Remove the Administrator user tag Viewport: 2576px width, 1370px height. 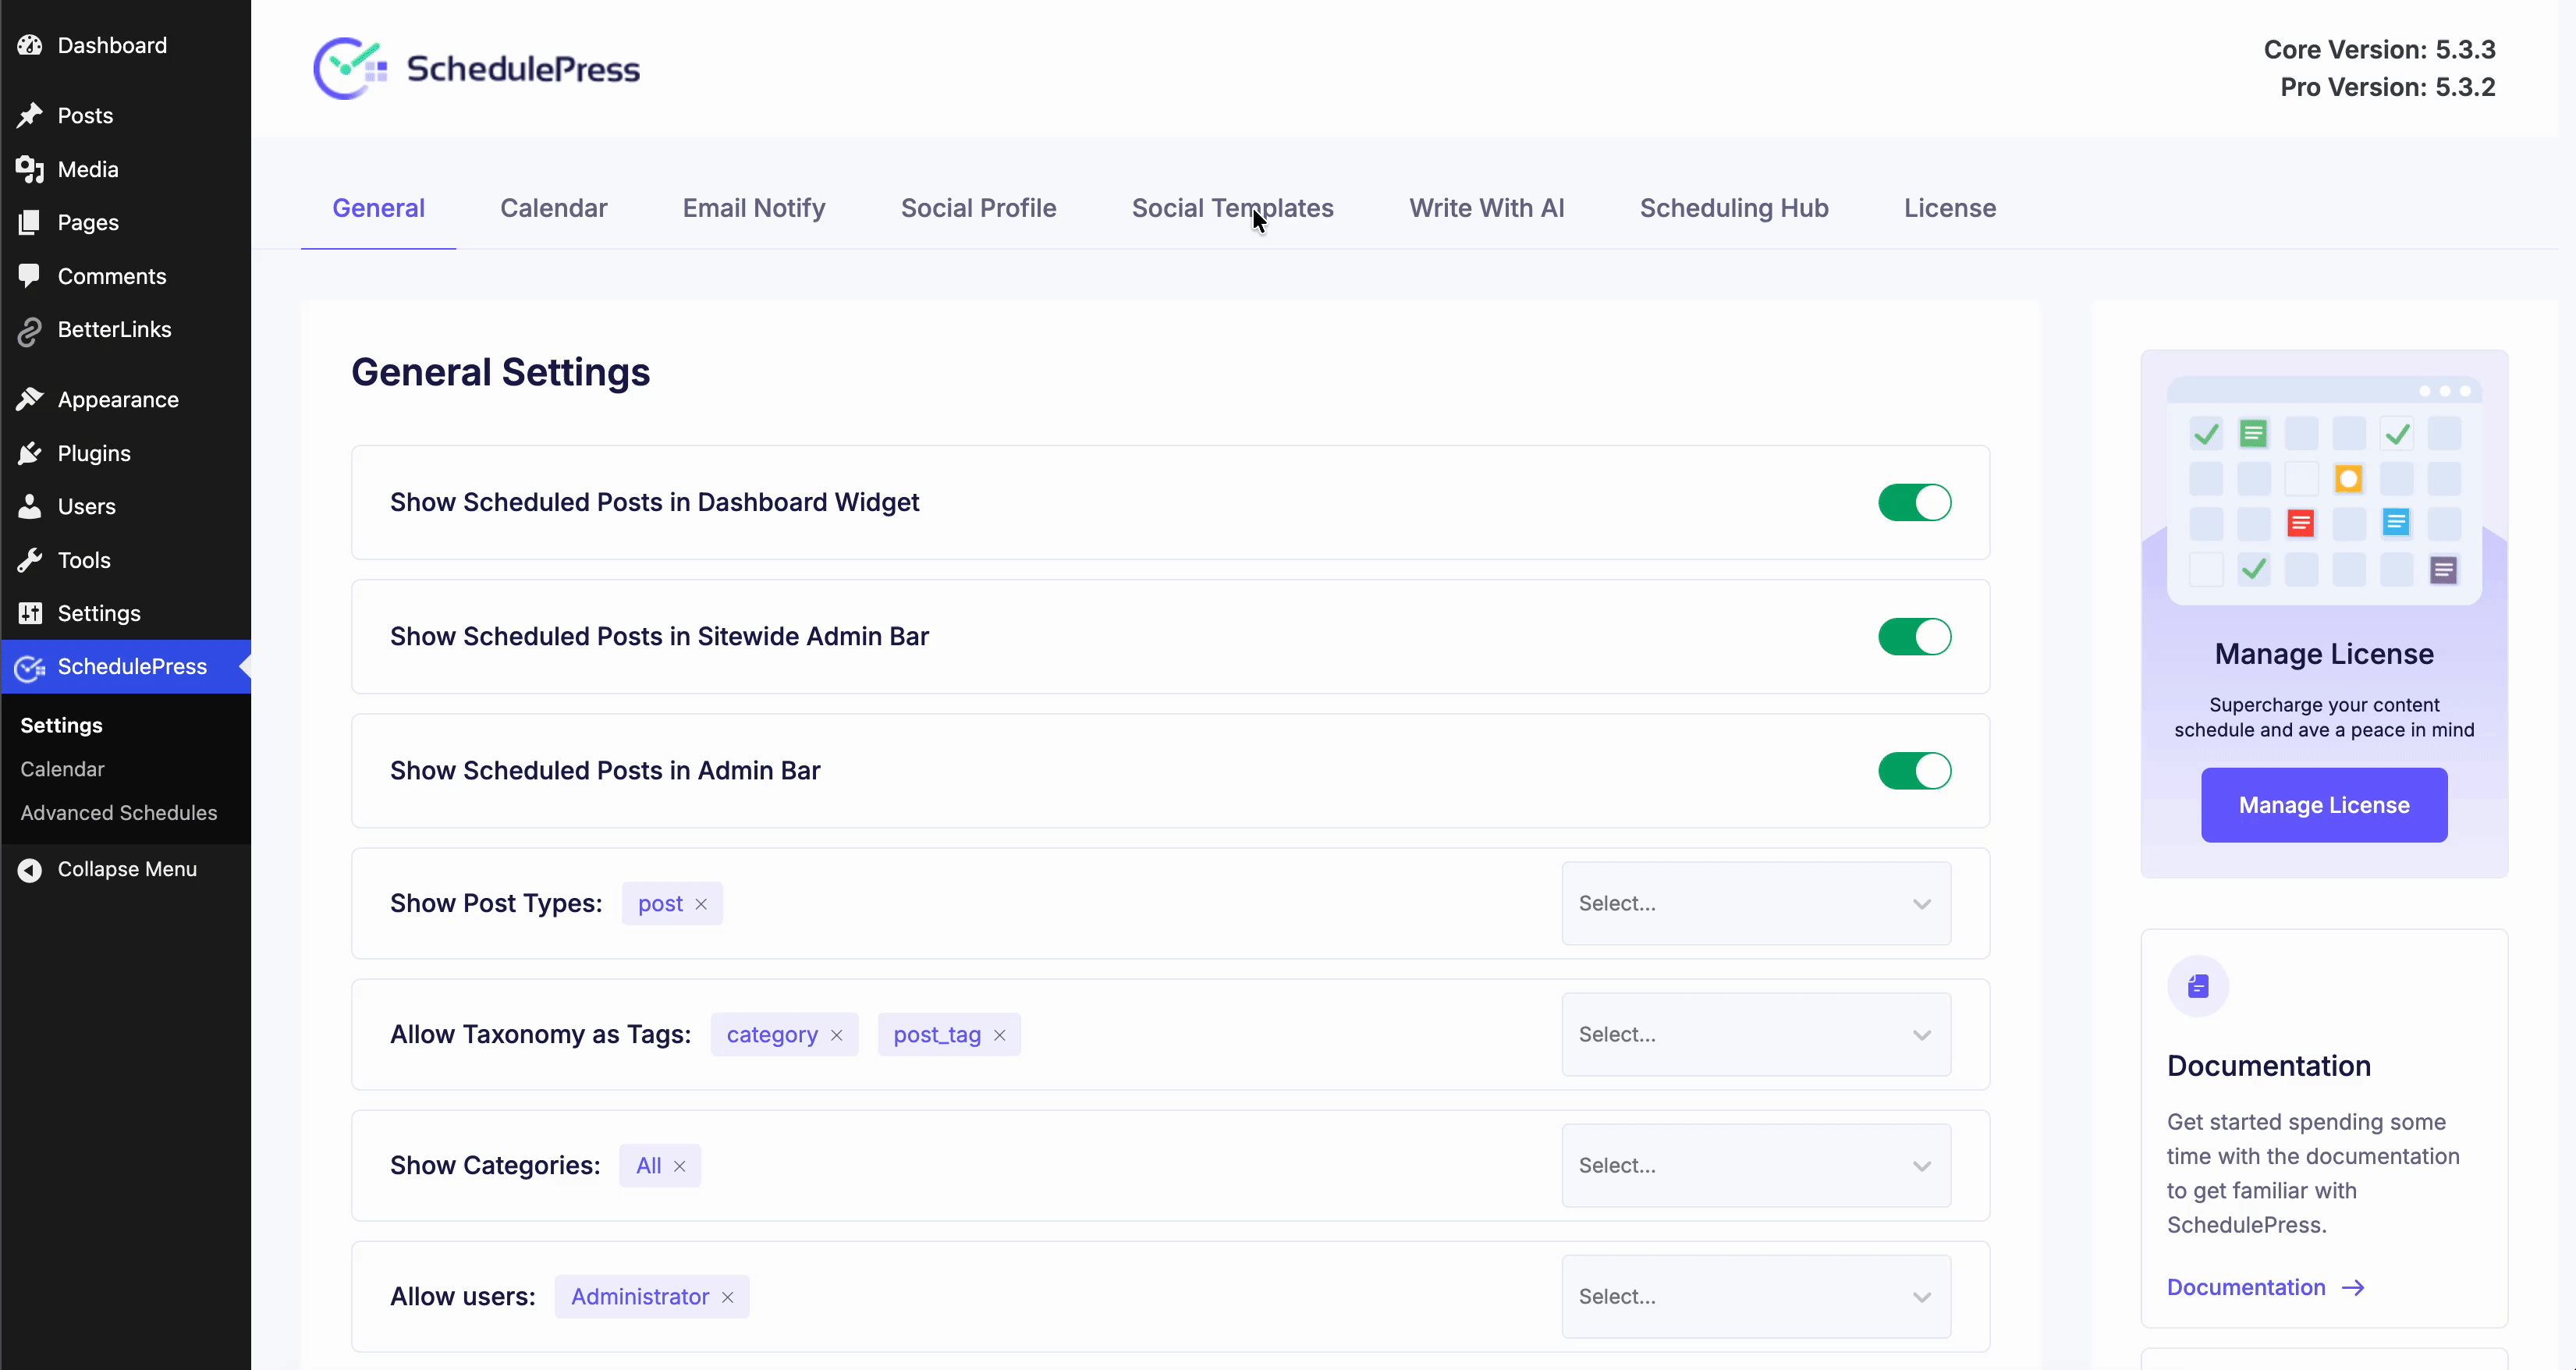[727, 1297]
